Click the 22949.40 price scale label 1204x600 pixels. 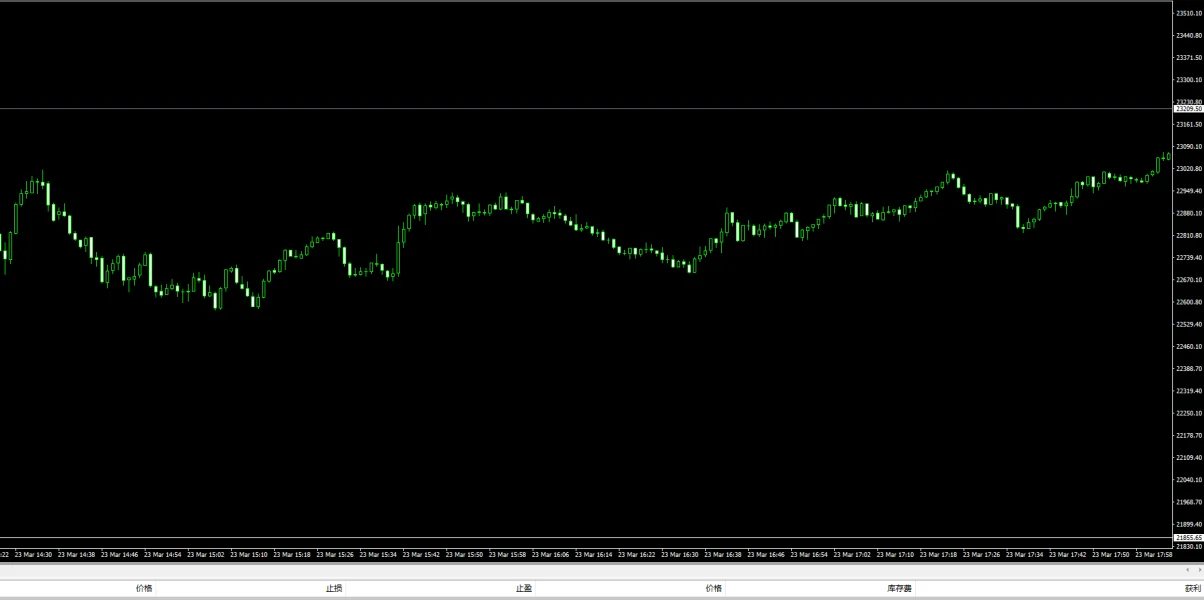pyautogui.click(x=1189, y=190)
